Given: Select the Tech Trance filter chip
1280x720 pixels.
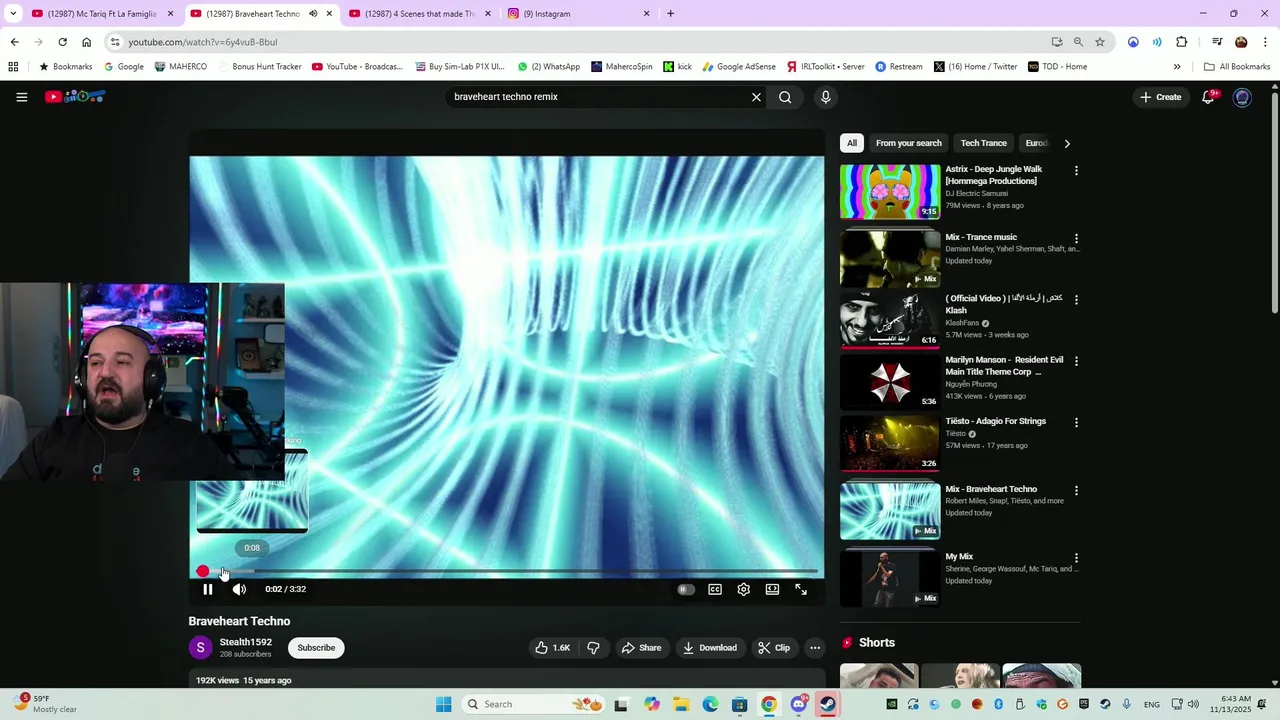Looking at the screenshot, I should pyautogui.click(x=984, y=143).
